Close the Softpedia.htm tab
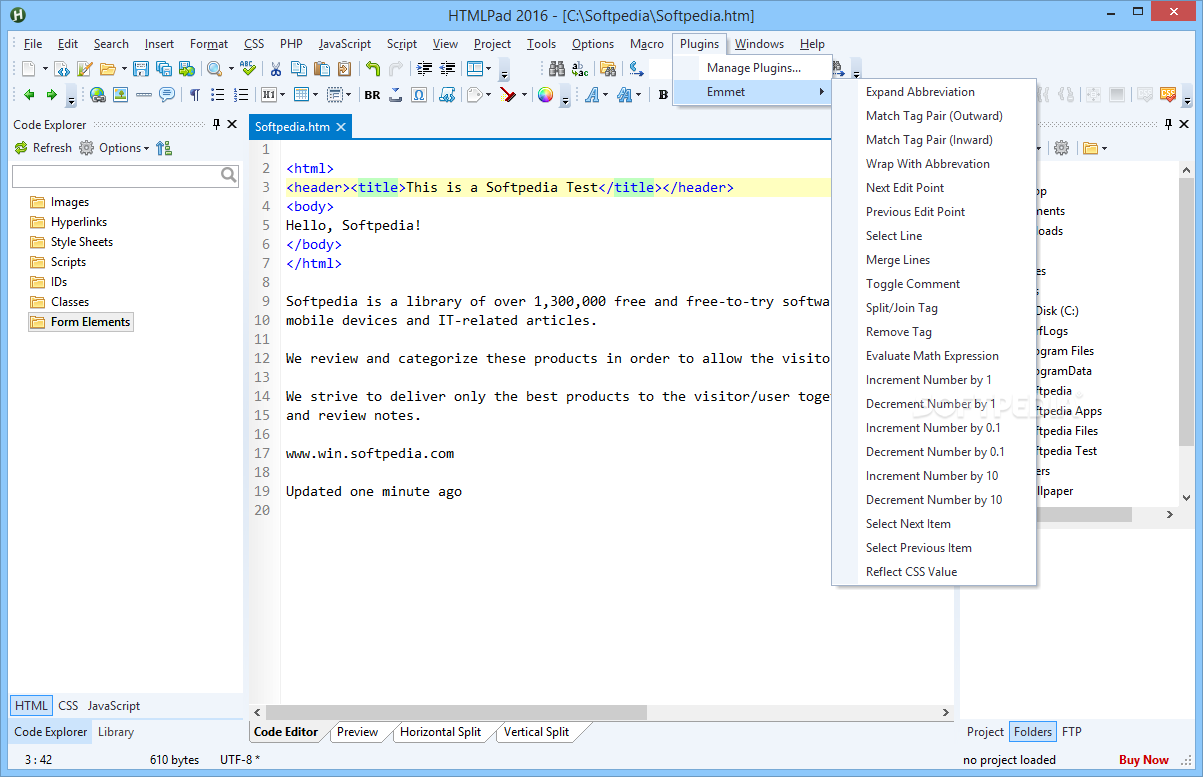Viewport: 1203px width, 777px height. click(x=341, y=127)
